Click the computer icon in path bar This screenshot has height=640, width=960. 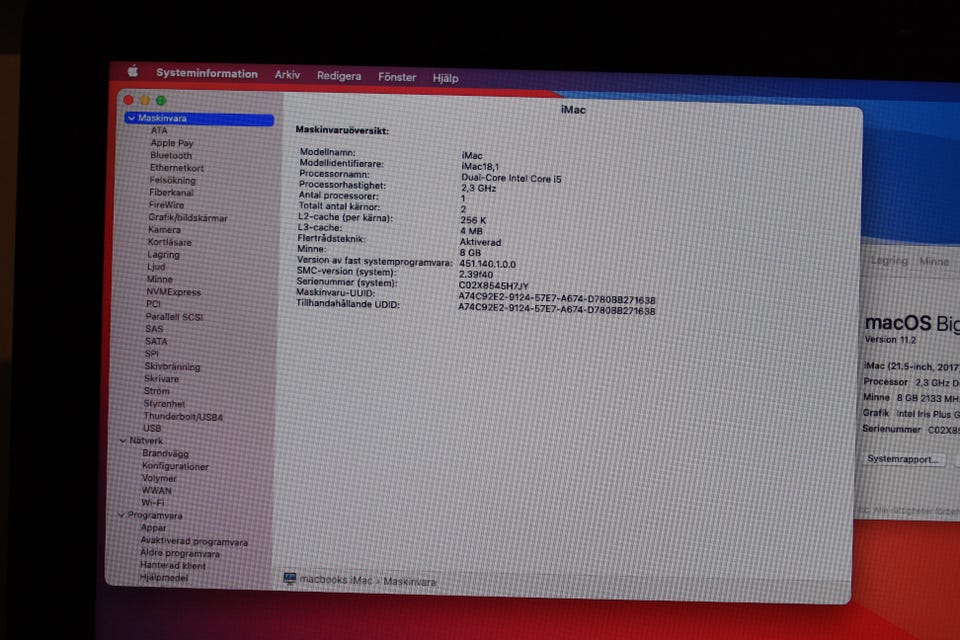pyautogui.click(x=290, y=579)
